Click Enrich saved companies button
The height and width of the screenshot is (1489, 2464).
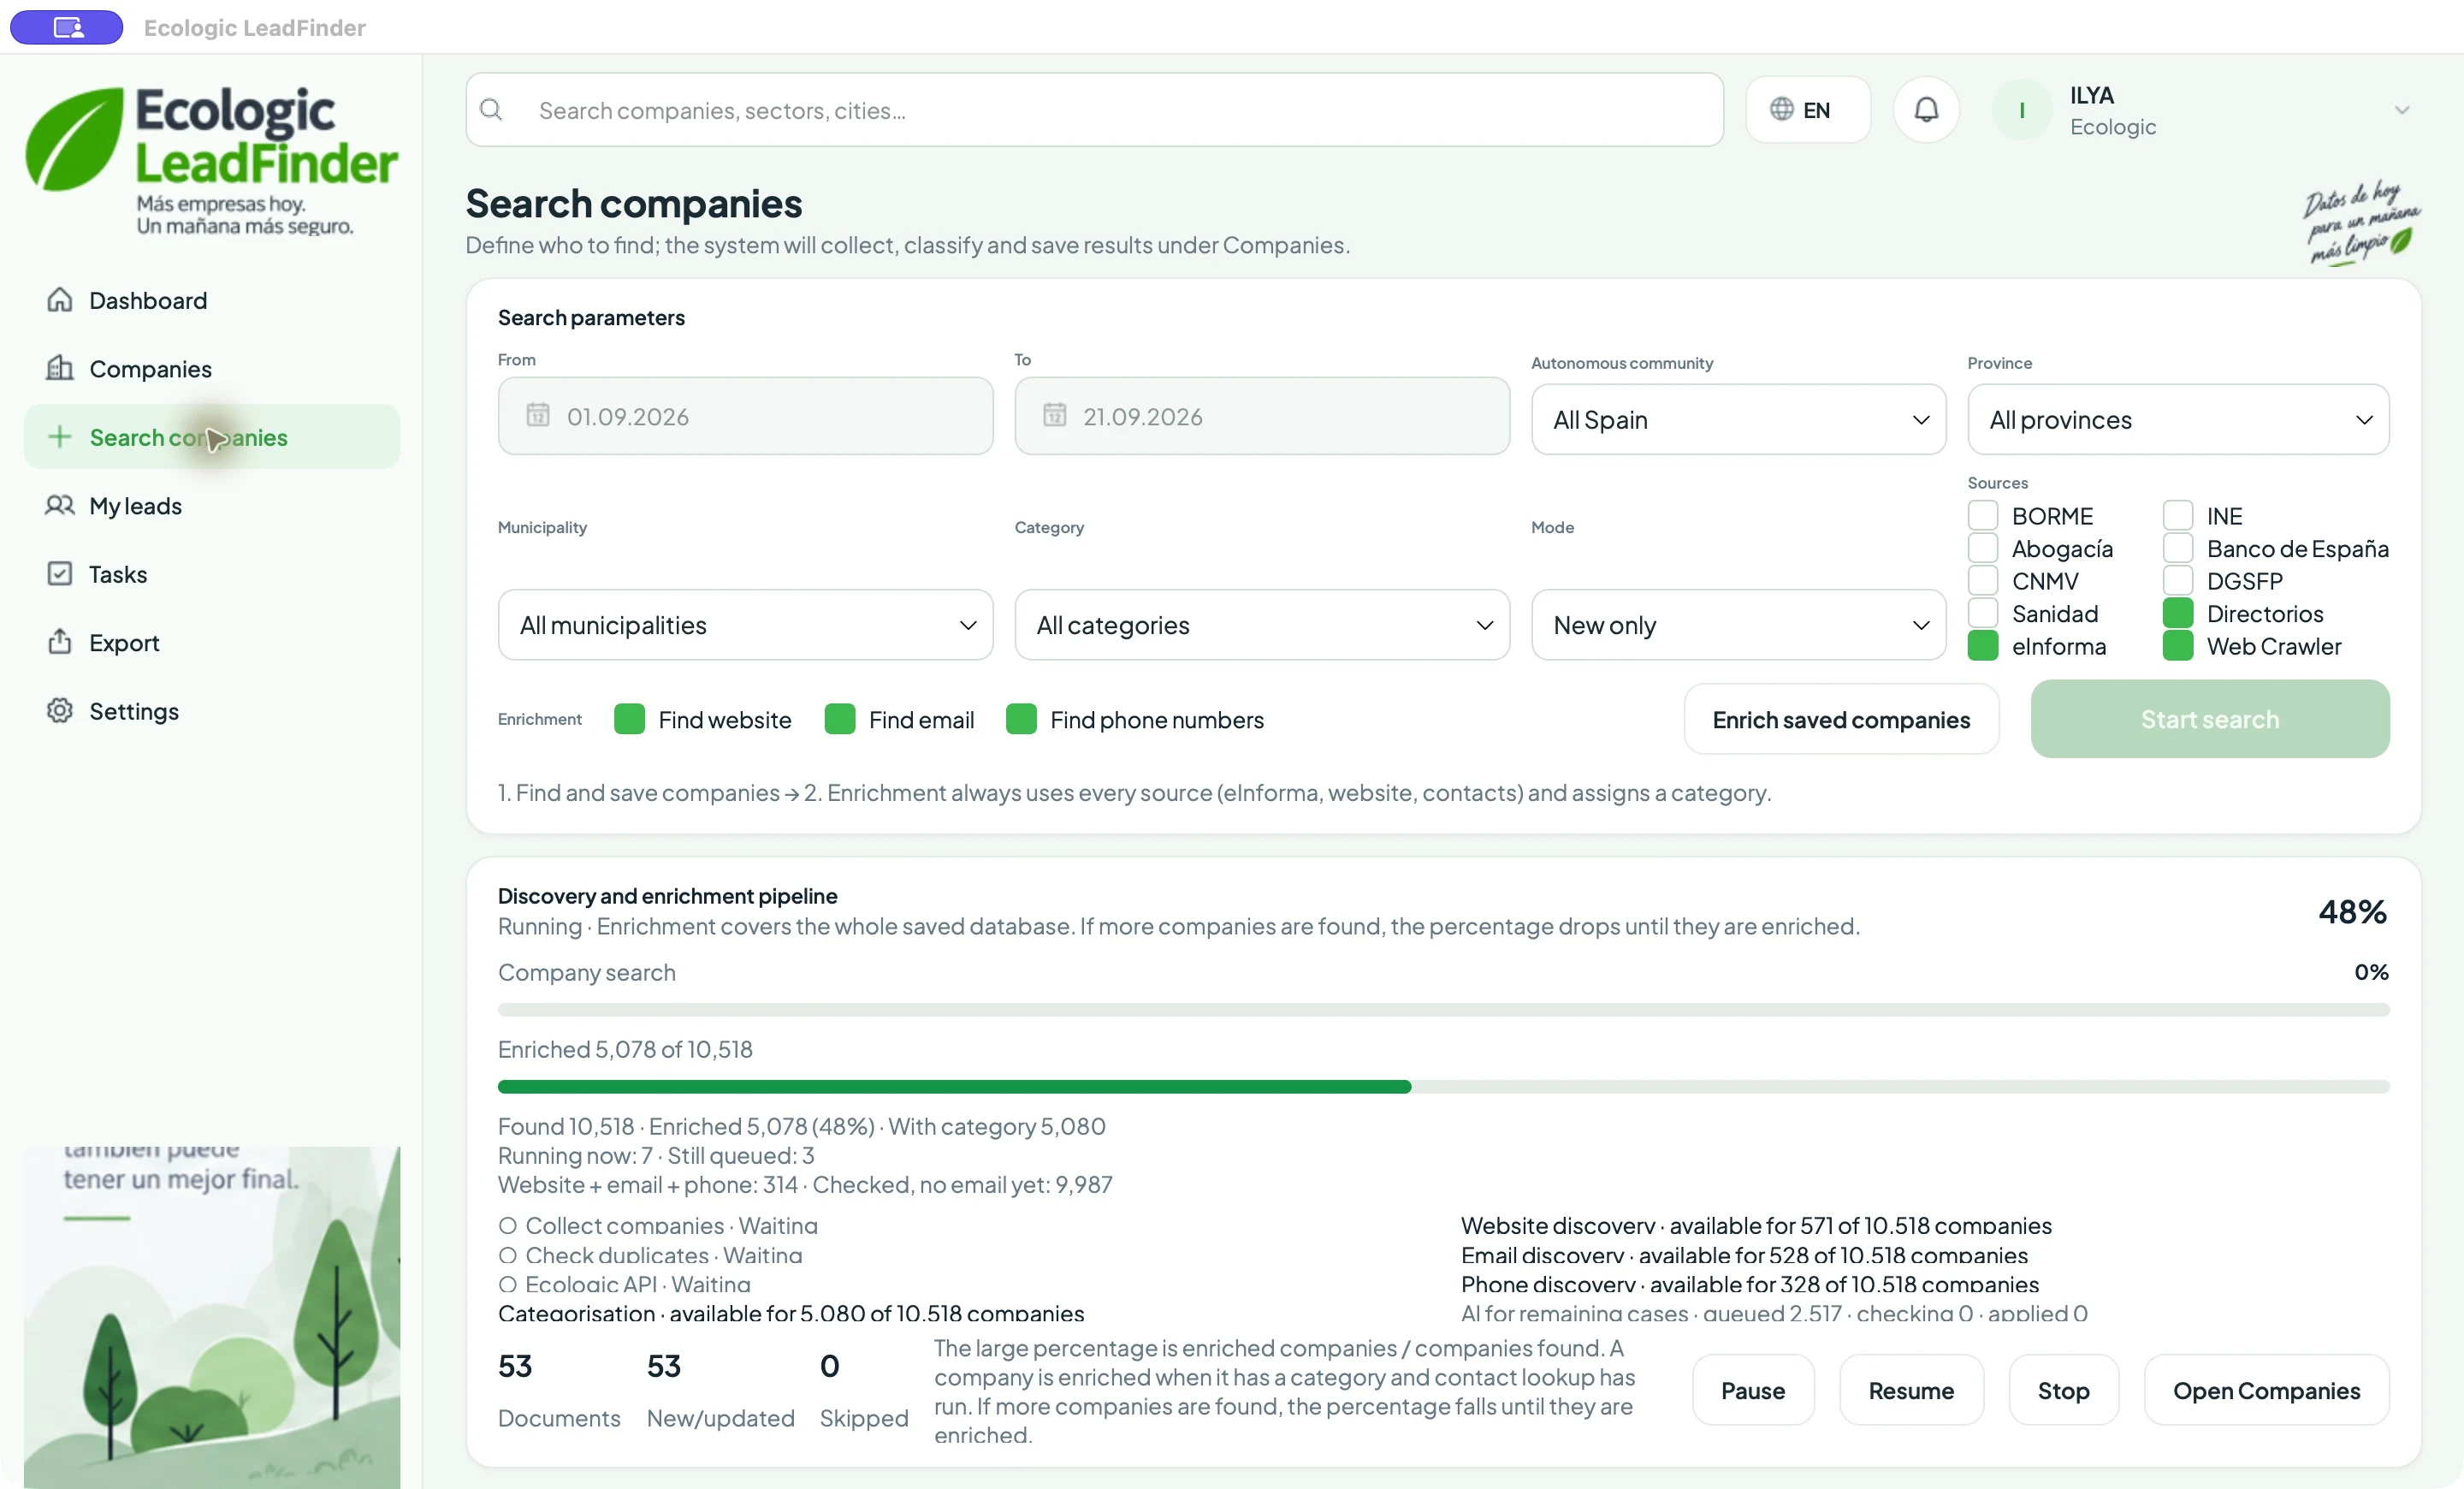point(1841,720)
